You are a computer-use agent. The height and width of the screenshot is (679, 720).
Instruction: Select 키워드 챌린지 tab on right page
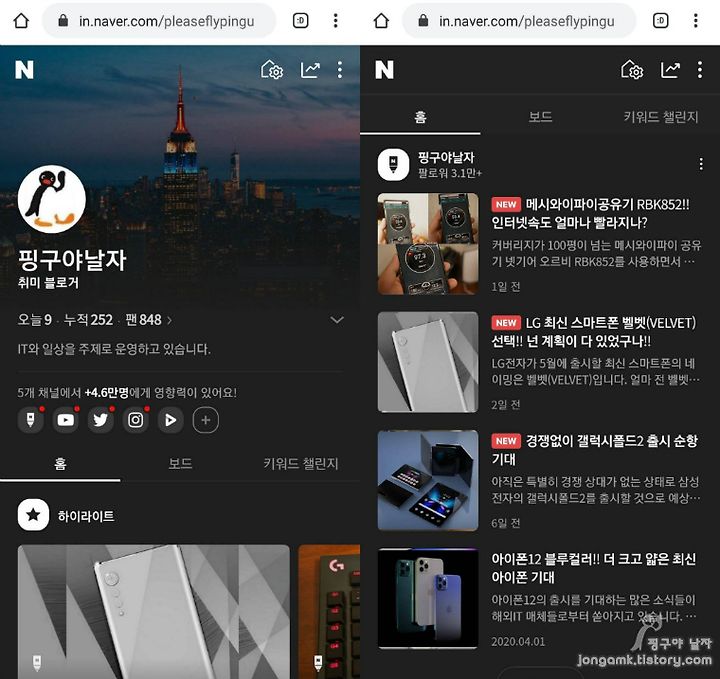661,118
